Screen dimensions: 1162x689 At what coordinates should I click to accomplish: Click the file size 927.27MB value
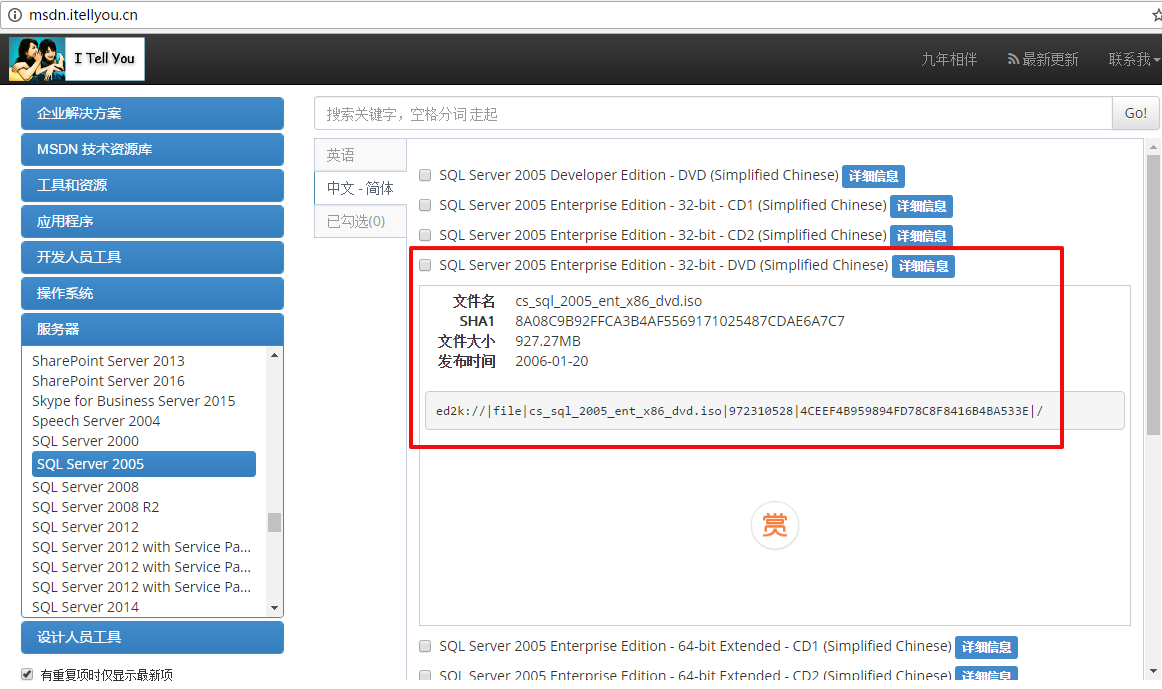(548, 341)
